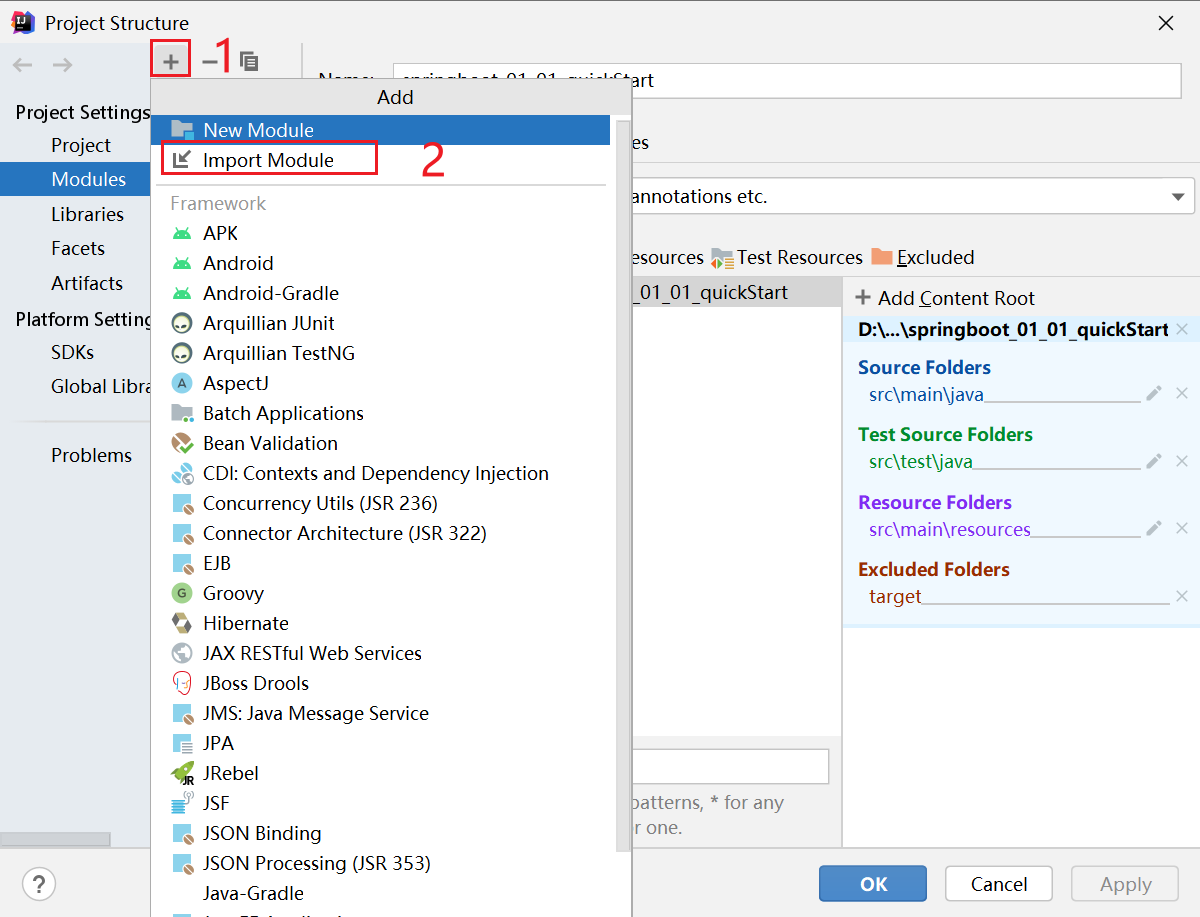Select Hibernate framework entry
Screen dimensions: 1200x917
[380, 623]
